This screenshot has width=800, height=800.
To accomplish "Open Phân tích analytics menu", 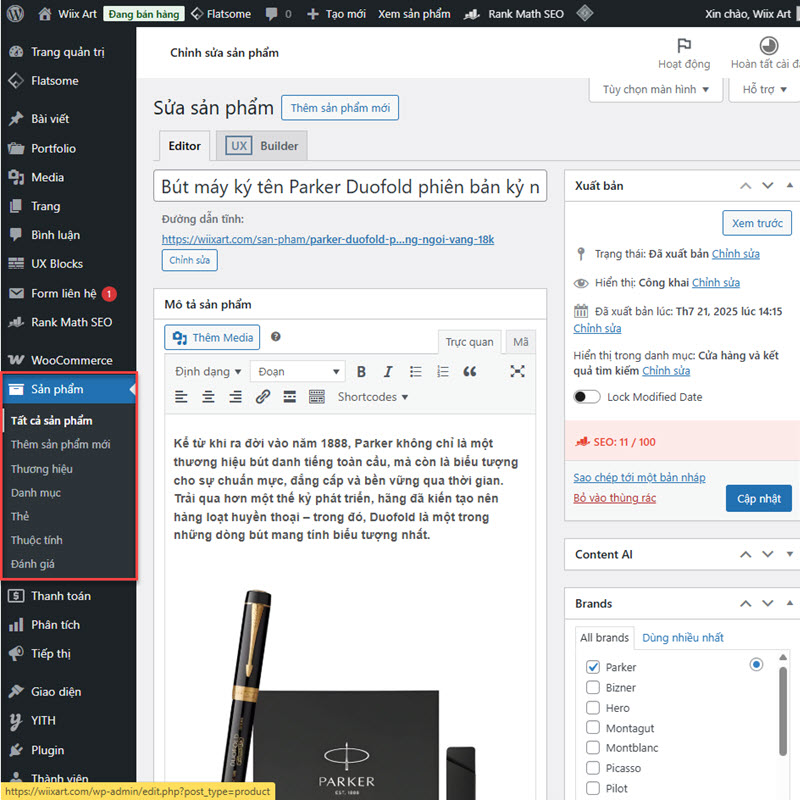I will 68,625.
